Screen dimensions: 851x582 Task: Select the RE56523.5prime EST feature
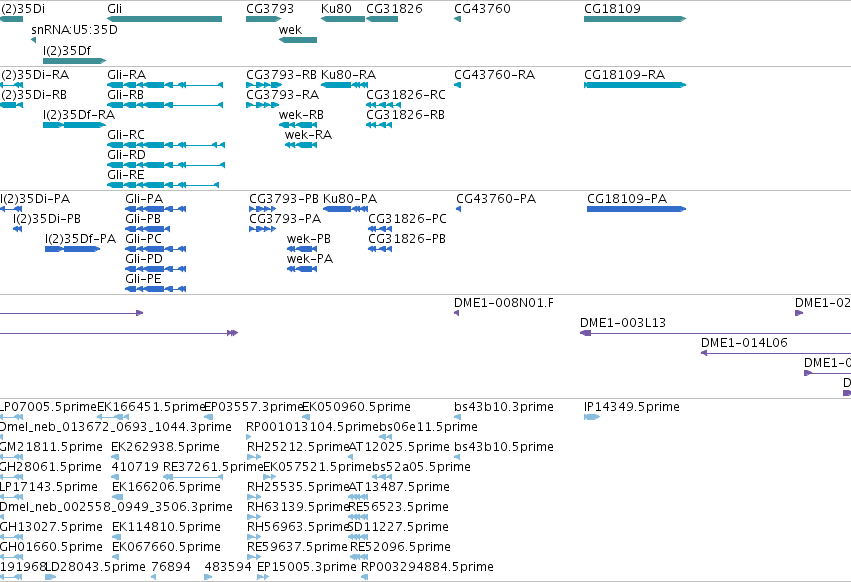(x=358, y=517)
